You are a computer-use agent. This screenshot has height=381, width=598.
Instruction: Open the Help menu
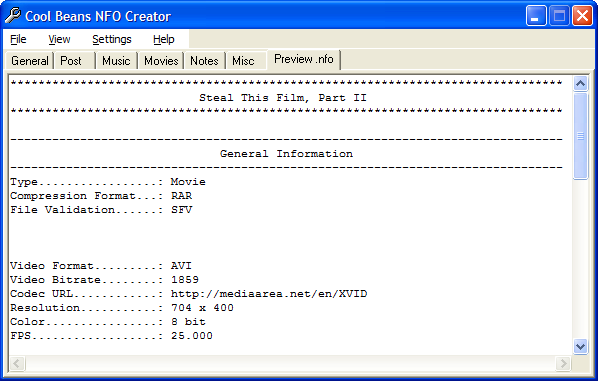click(164, 39)
